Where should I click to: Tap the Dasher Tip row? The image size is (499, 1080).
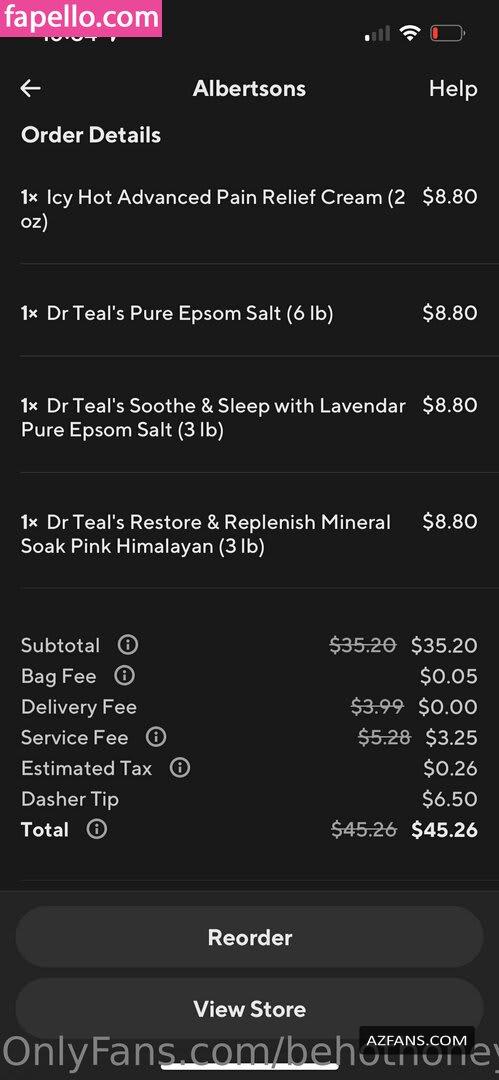coord(250,799)
